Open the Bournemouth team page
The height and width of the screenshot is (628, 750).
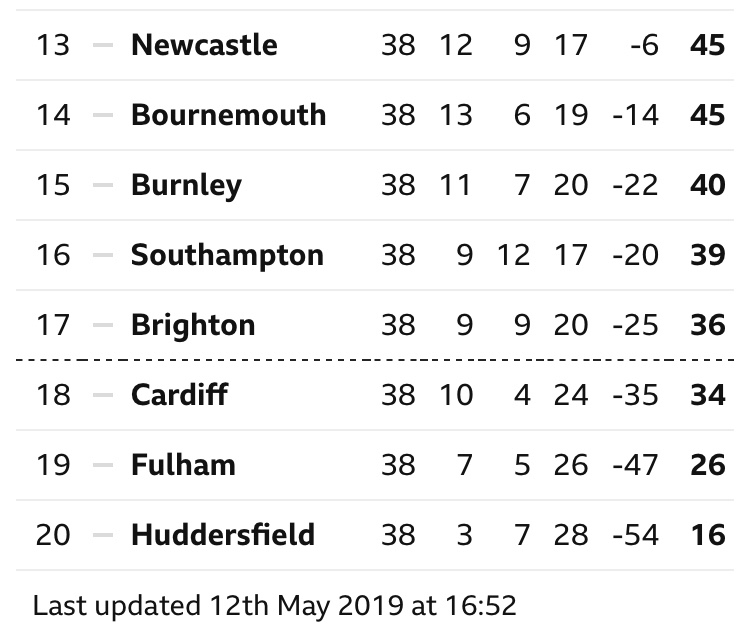228,115
